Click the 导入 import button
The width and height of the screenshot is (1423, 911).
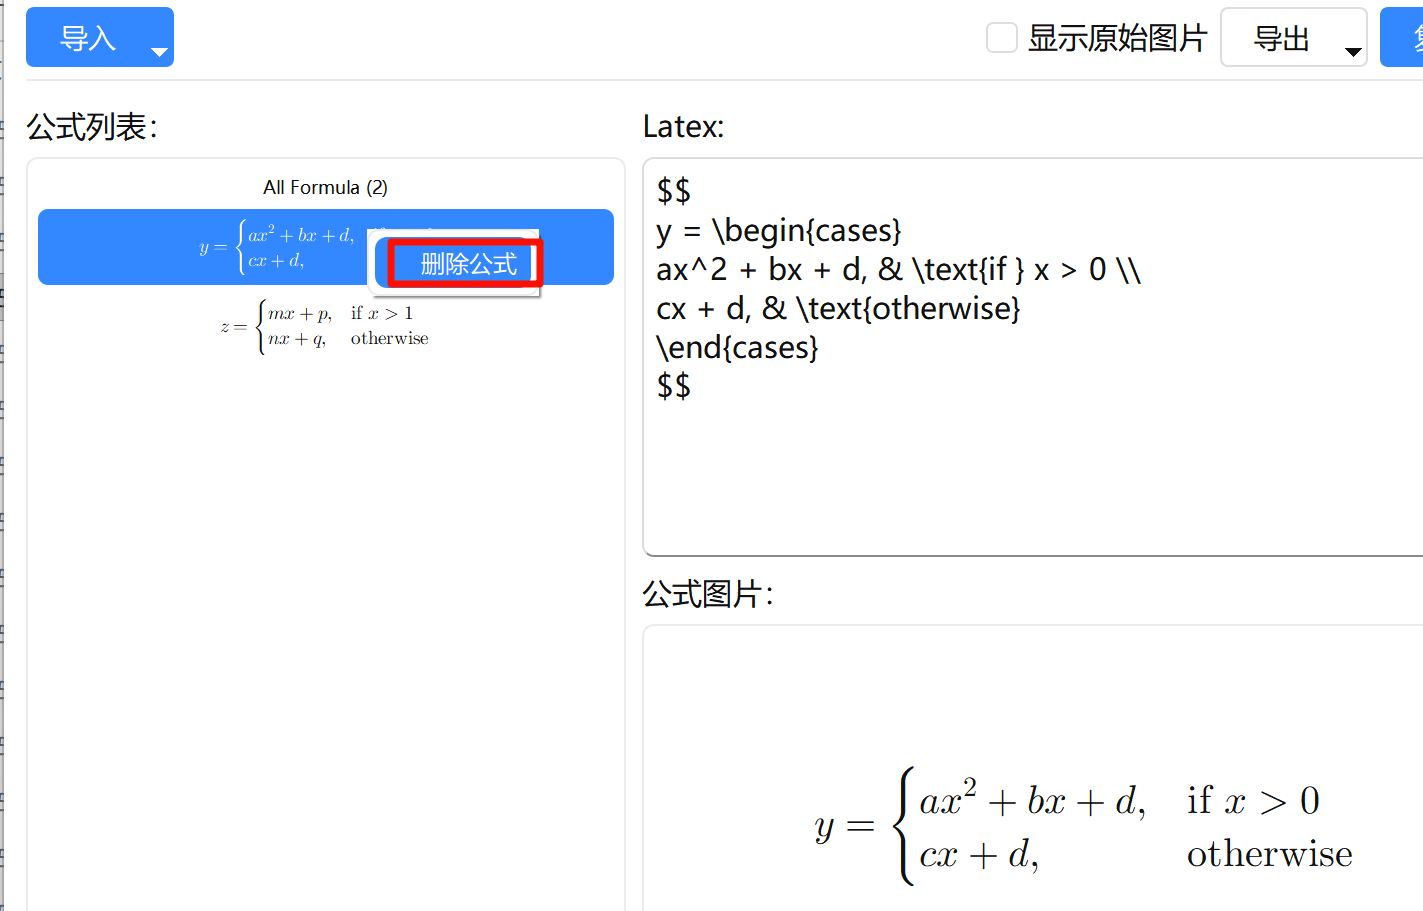coord(88,38)
